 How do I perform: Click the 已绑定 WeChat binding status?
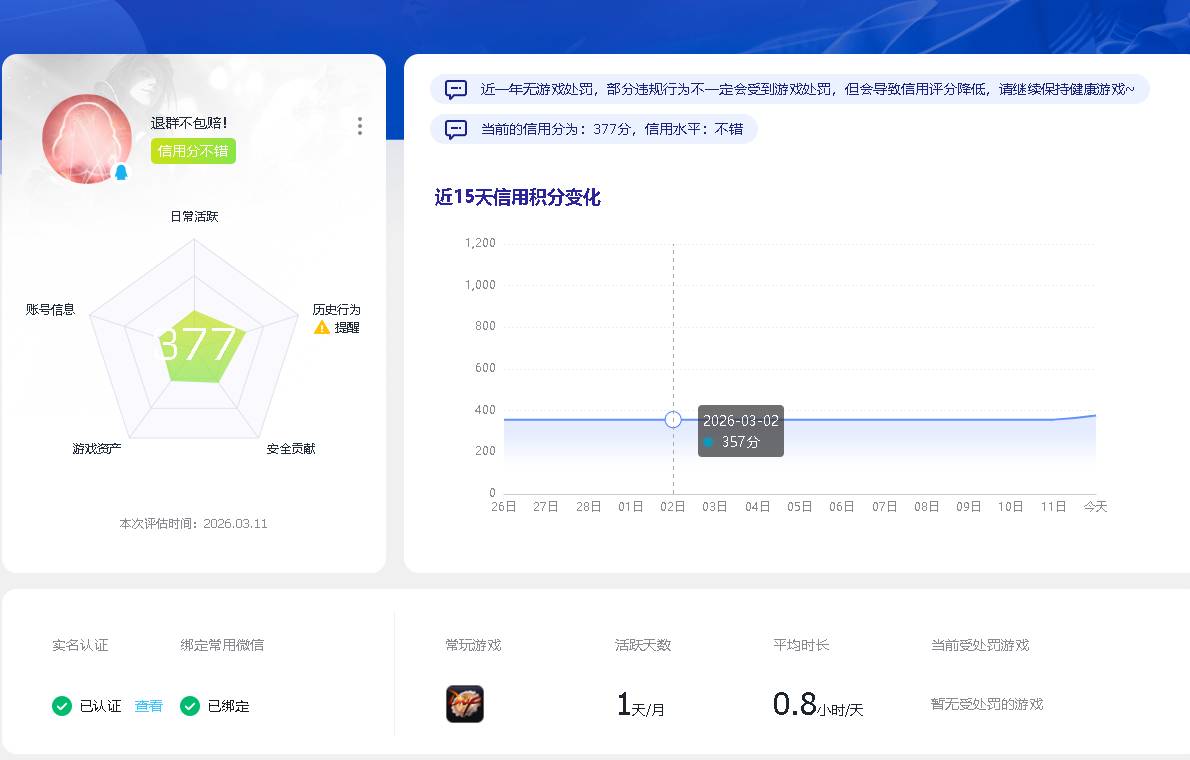pos(229,705)
